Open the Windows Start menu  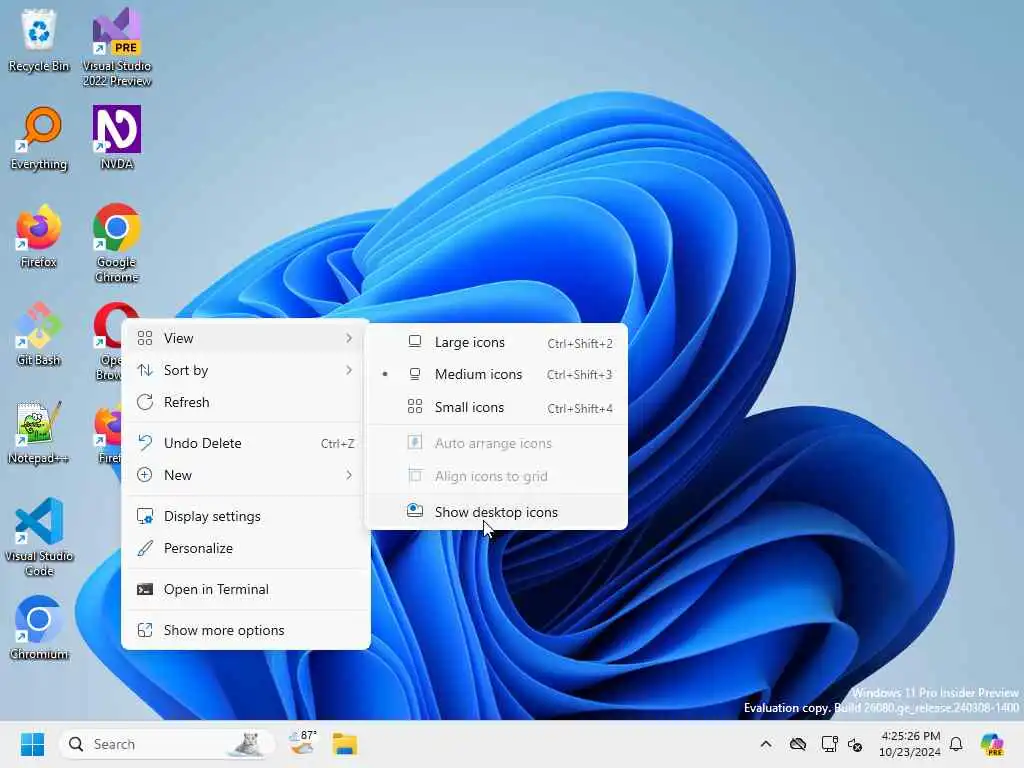pyautogui.click(x=32, y=744)
